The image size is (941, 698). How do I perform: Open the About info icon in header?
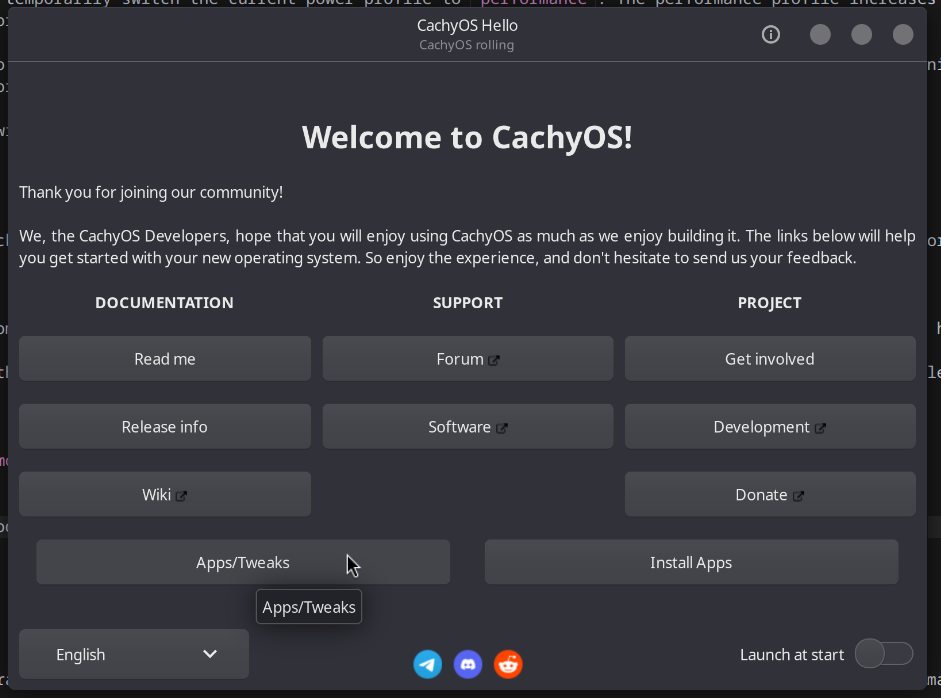tap(771, 35)
